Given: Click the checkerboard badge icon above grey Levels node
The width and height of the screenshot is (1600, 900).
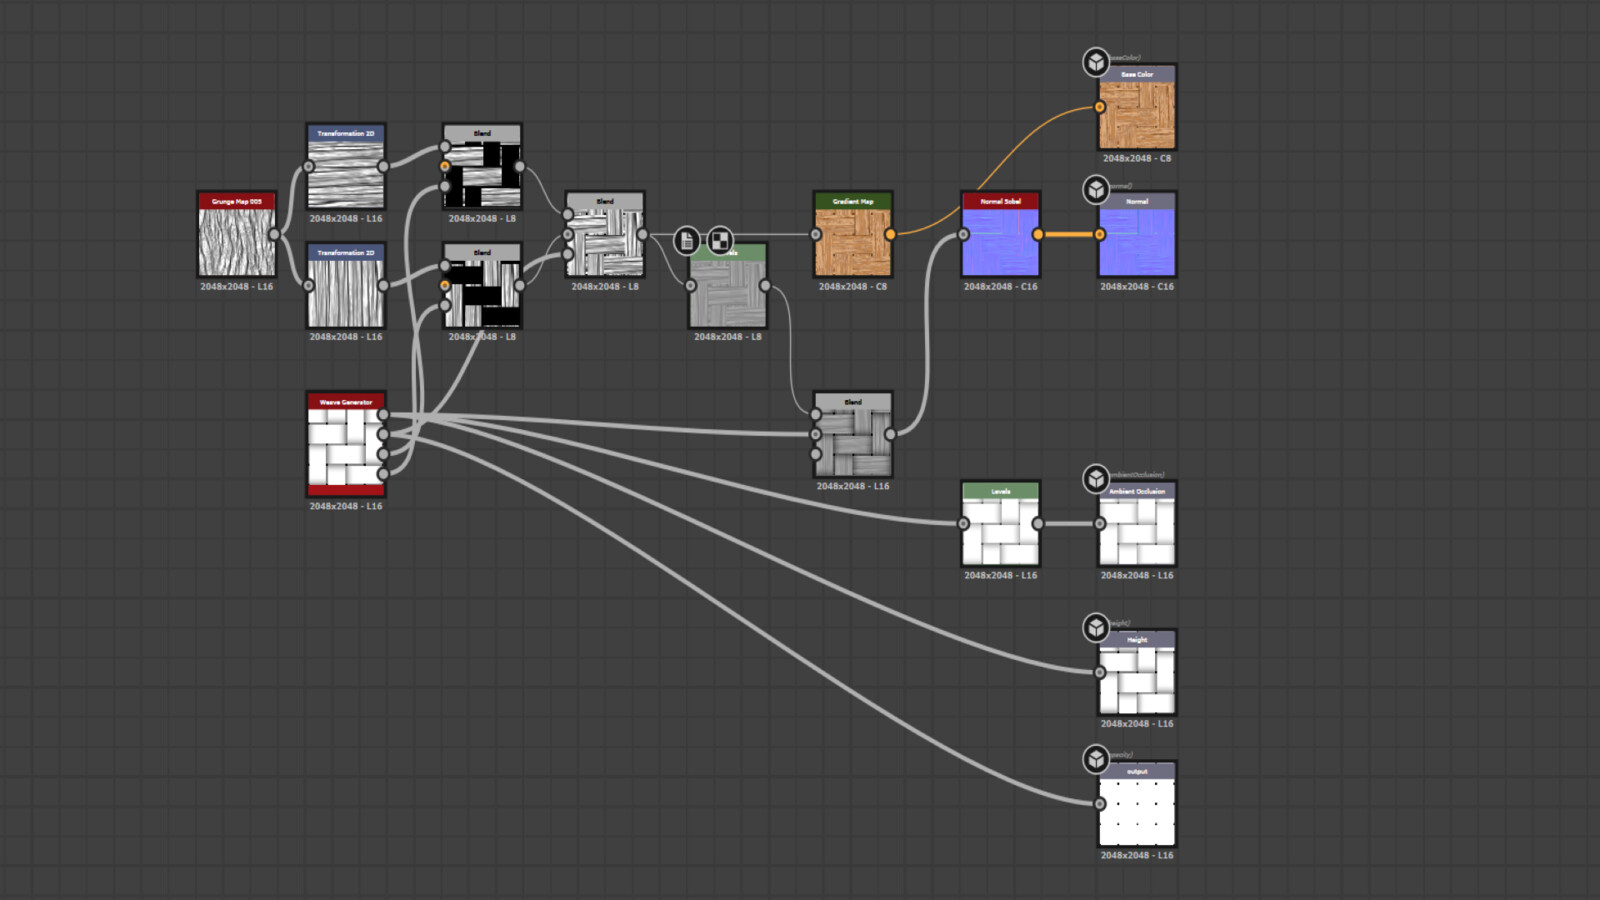Looking at the screenshot, I should tap(720, 240).
